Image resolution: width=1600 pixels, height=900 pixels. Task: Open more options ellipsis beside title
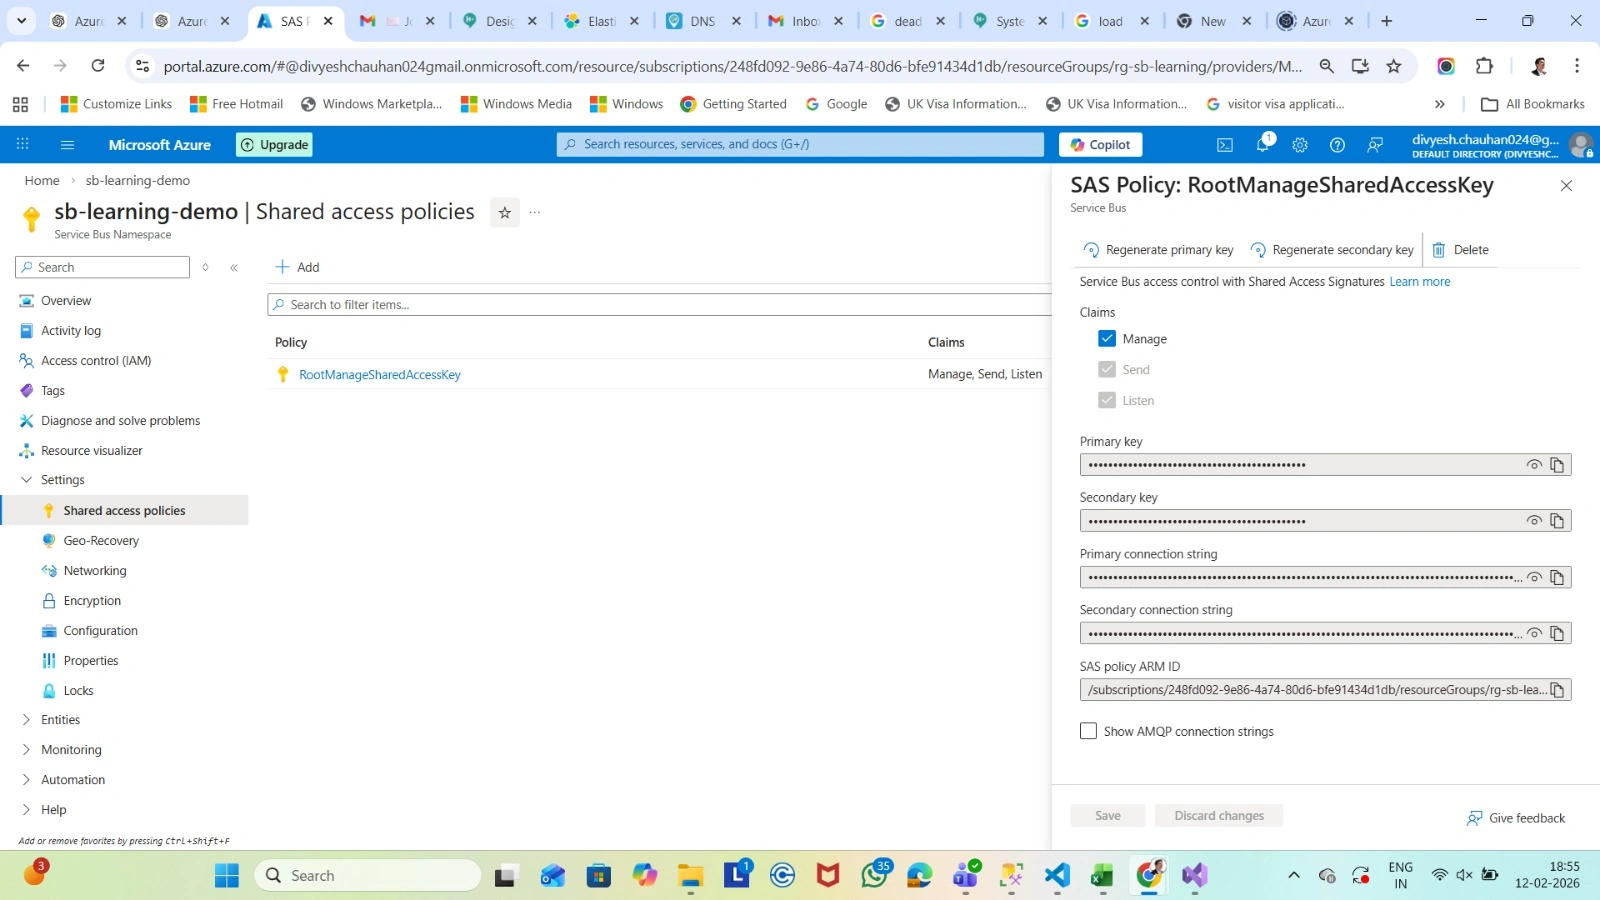point(535,212)
